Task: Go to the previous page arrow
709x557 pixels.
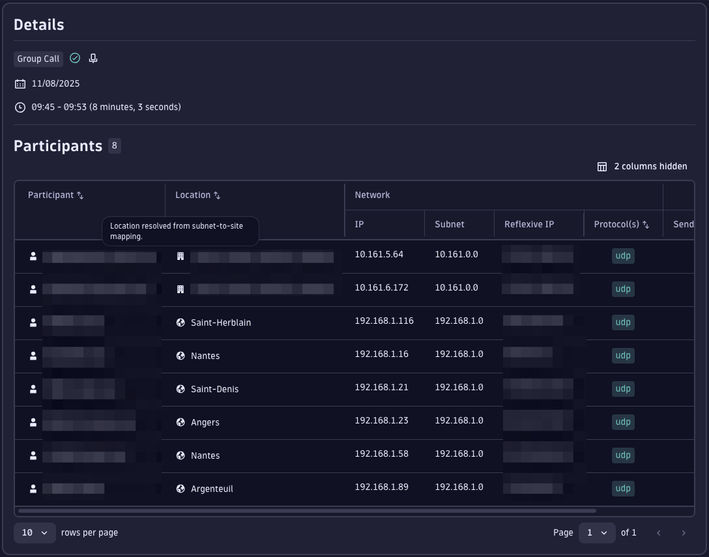Action: (659, 533)
